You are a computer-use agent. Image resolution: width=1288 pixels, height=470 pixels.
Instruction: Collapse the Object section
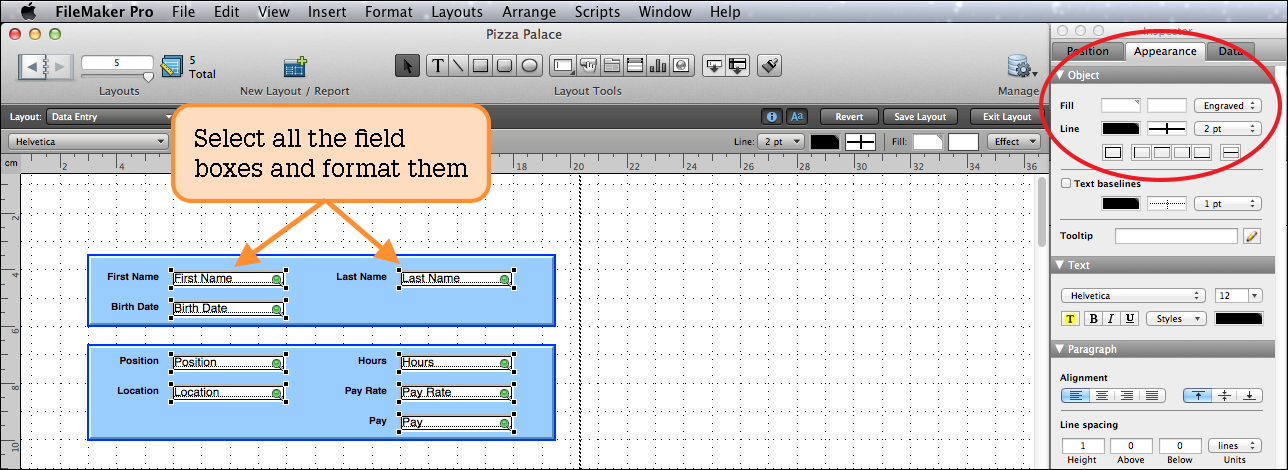1059,75
